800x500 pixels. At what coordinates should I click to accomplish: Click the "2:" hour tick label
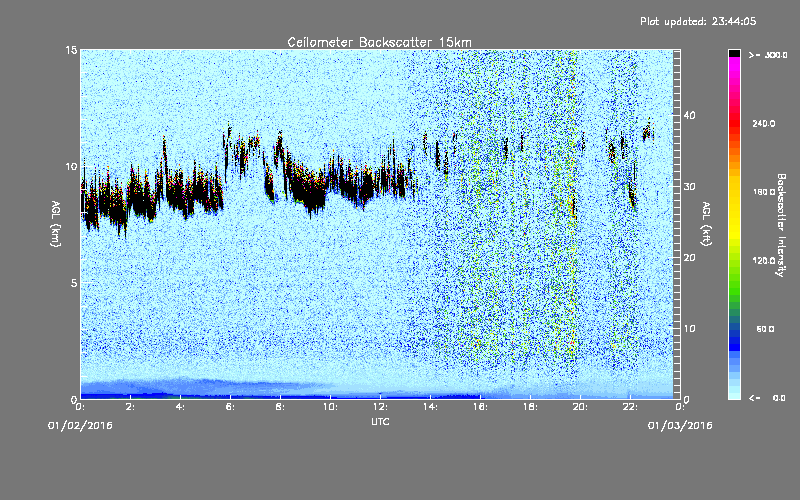[x=130, y=407]
